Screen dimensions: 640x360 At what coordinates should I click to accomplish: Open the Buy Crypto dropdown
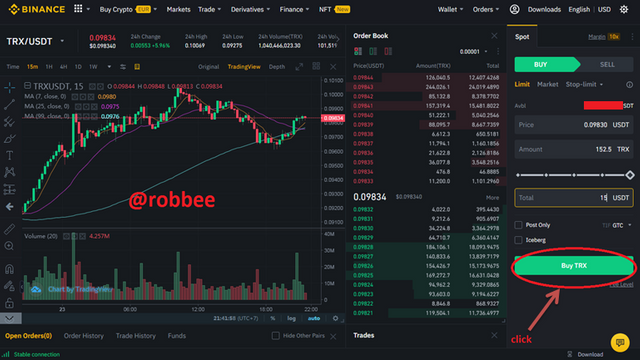tap(128, 9)
